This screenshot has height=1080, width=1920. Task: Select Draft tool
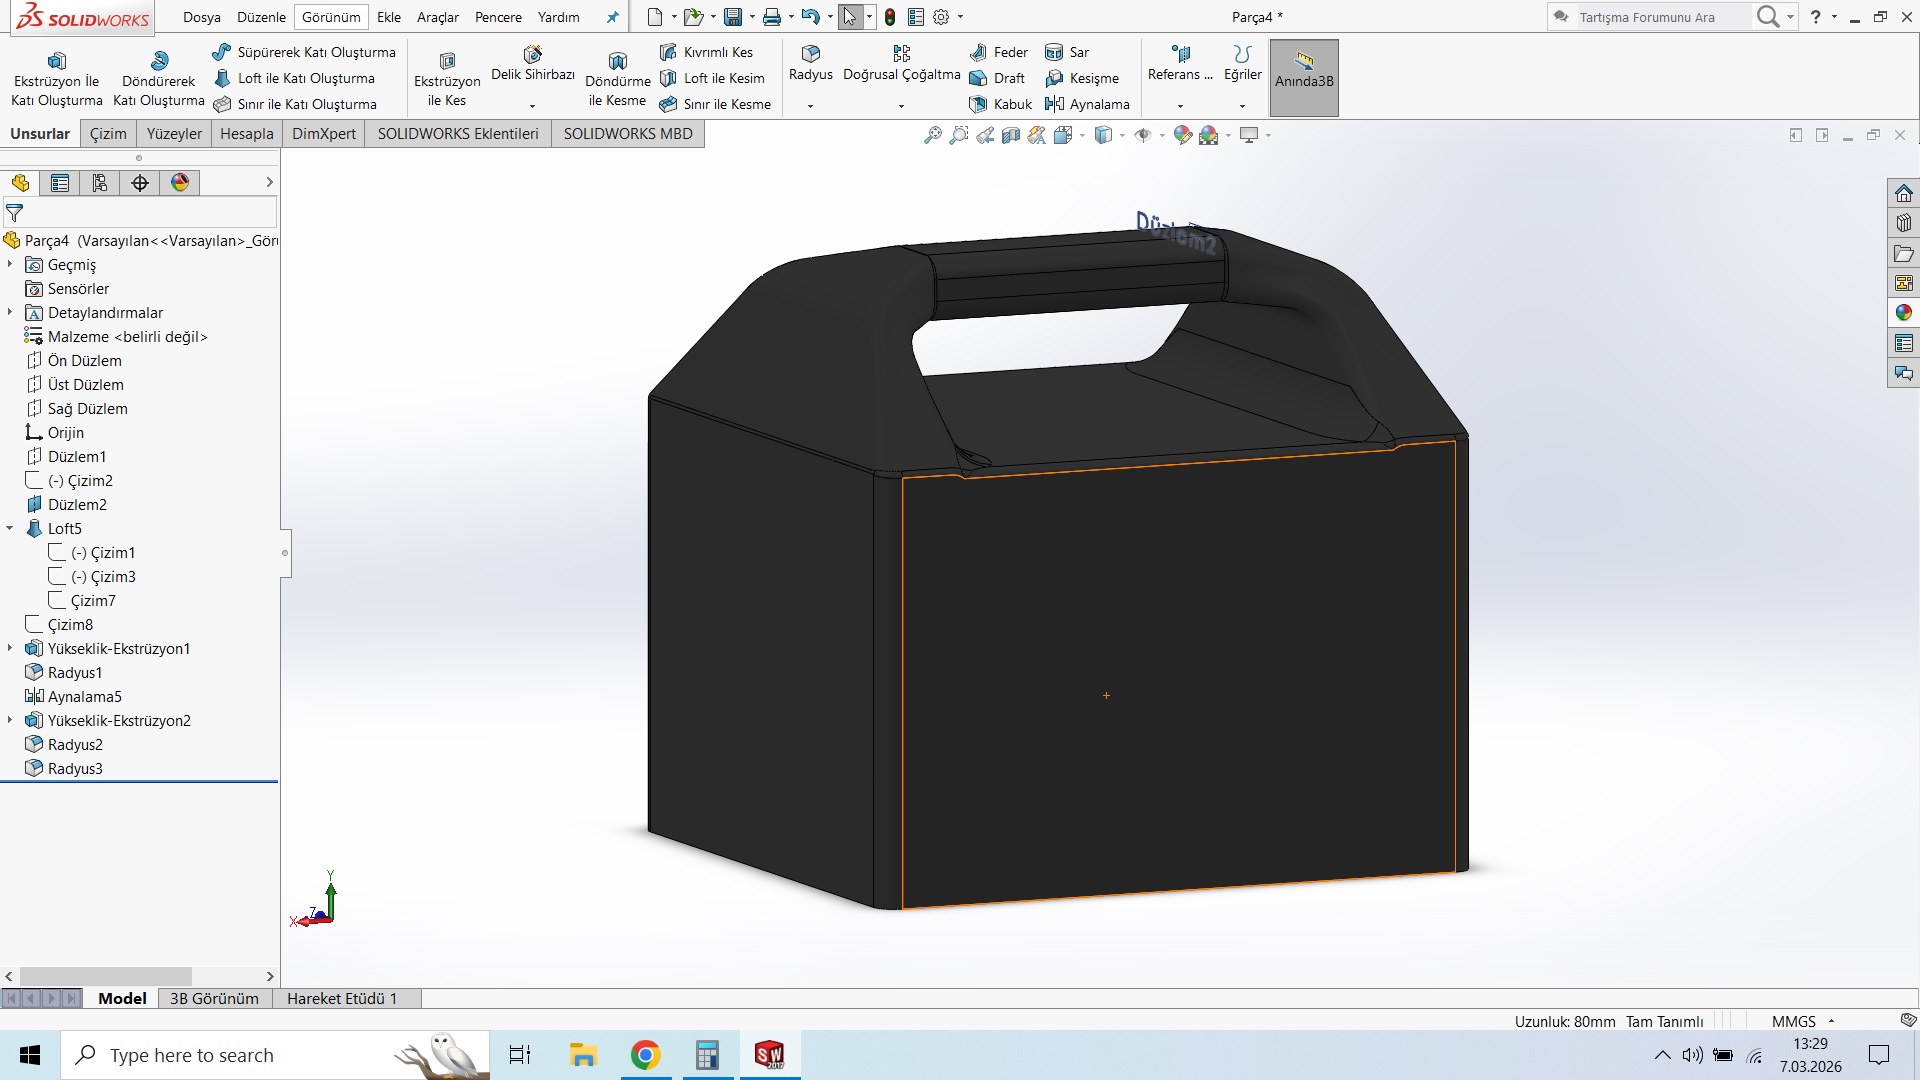click(x=997, y=78)
